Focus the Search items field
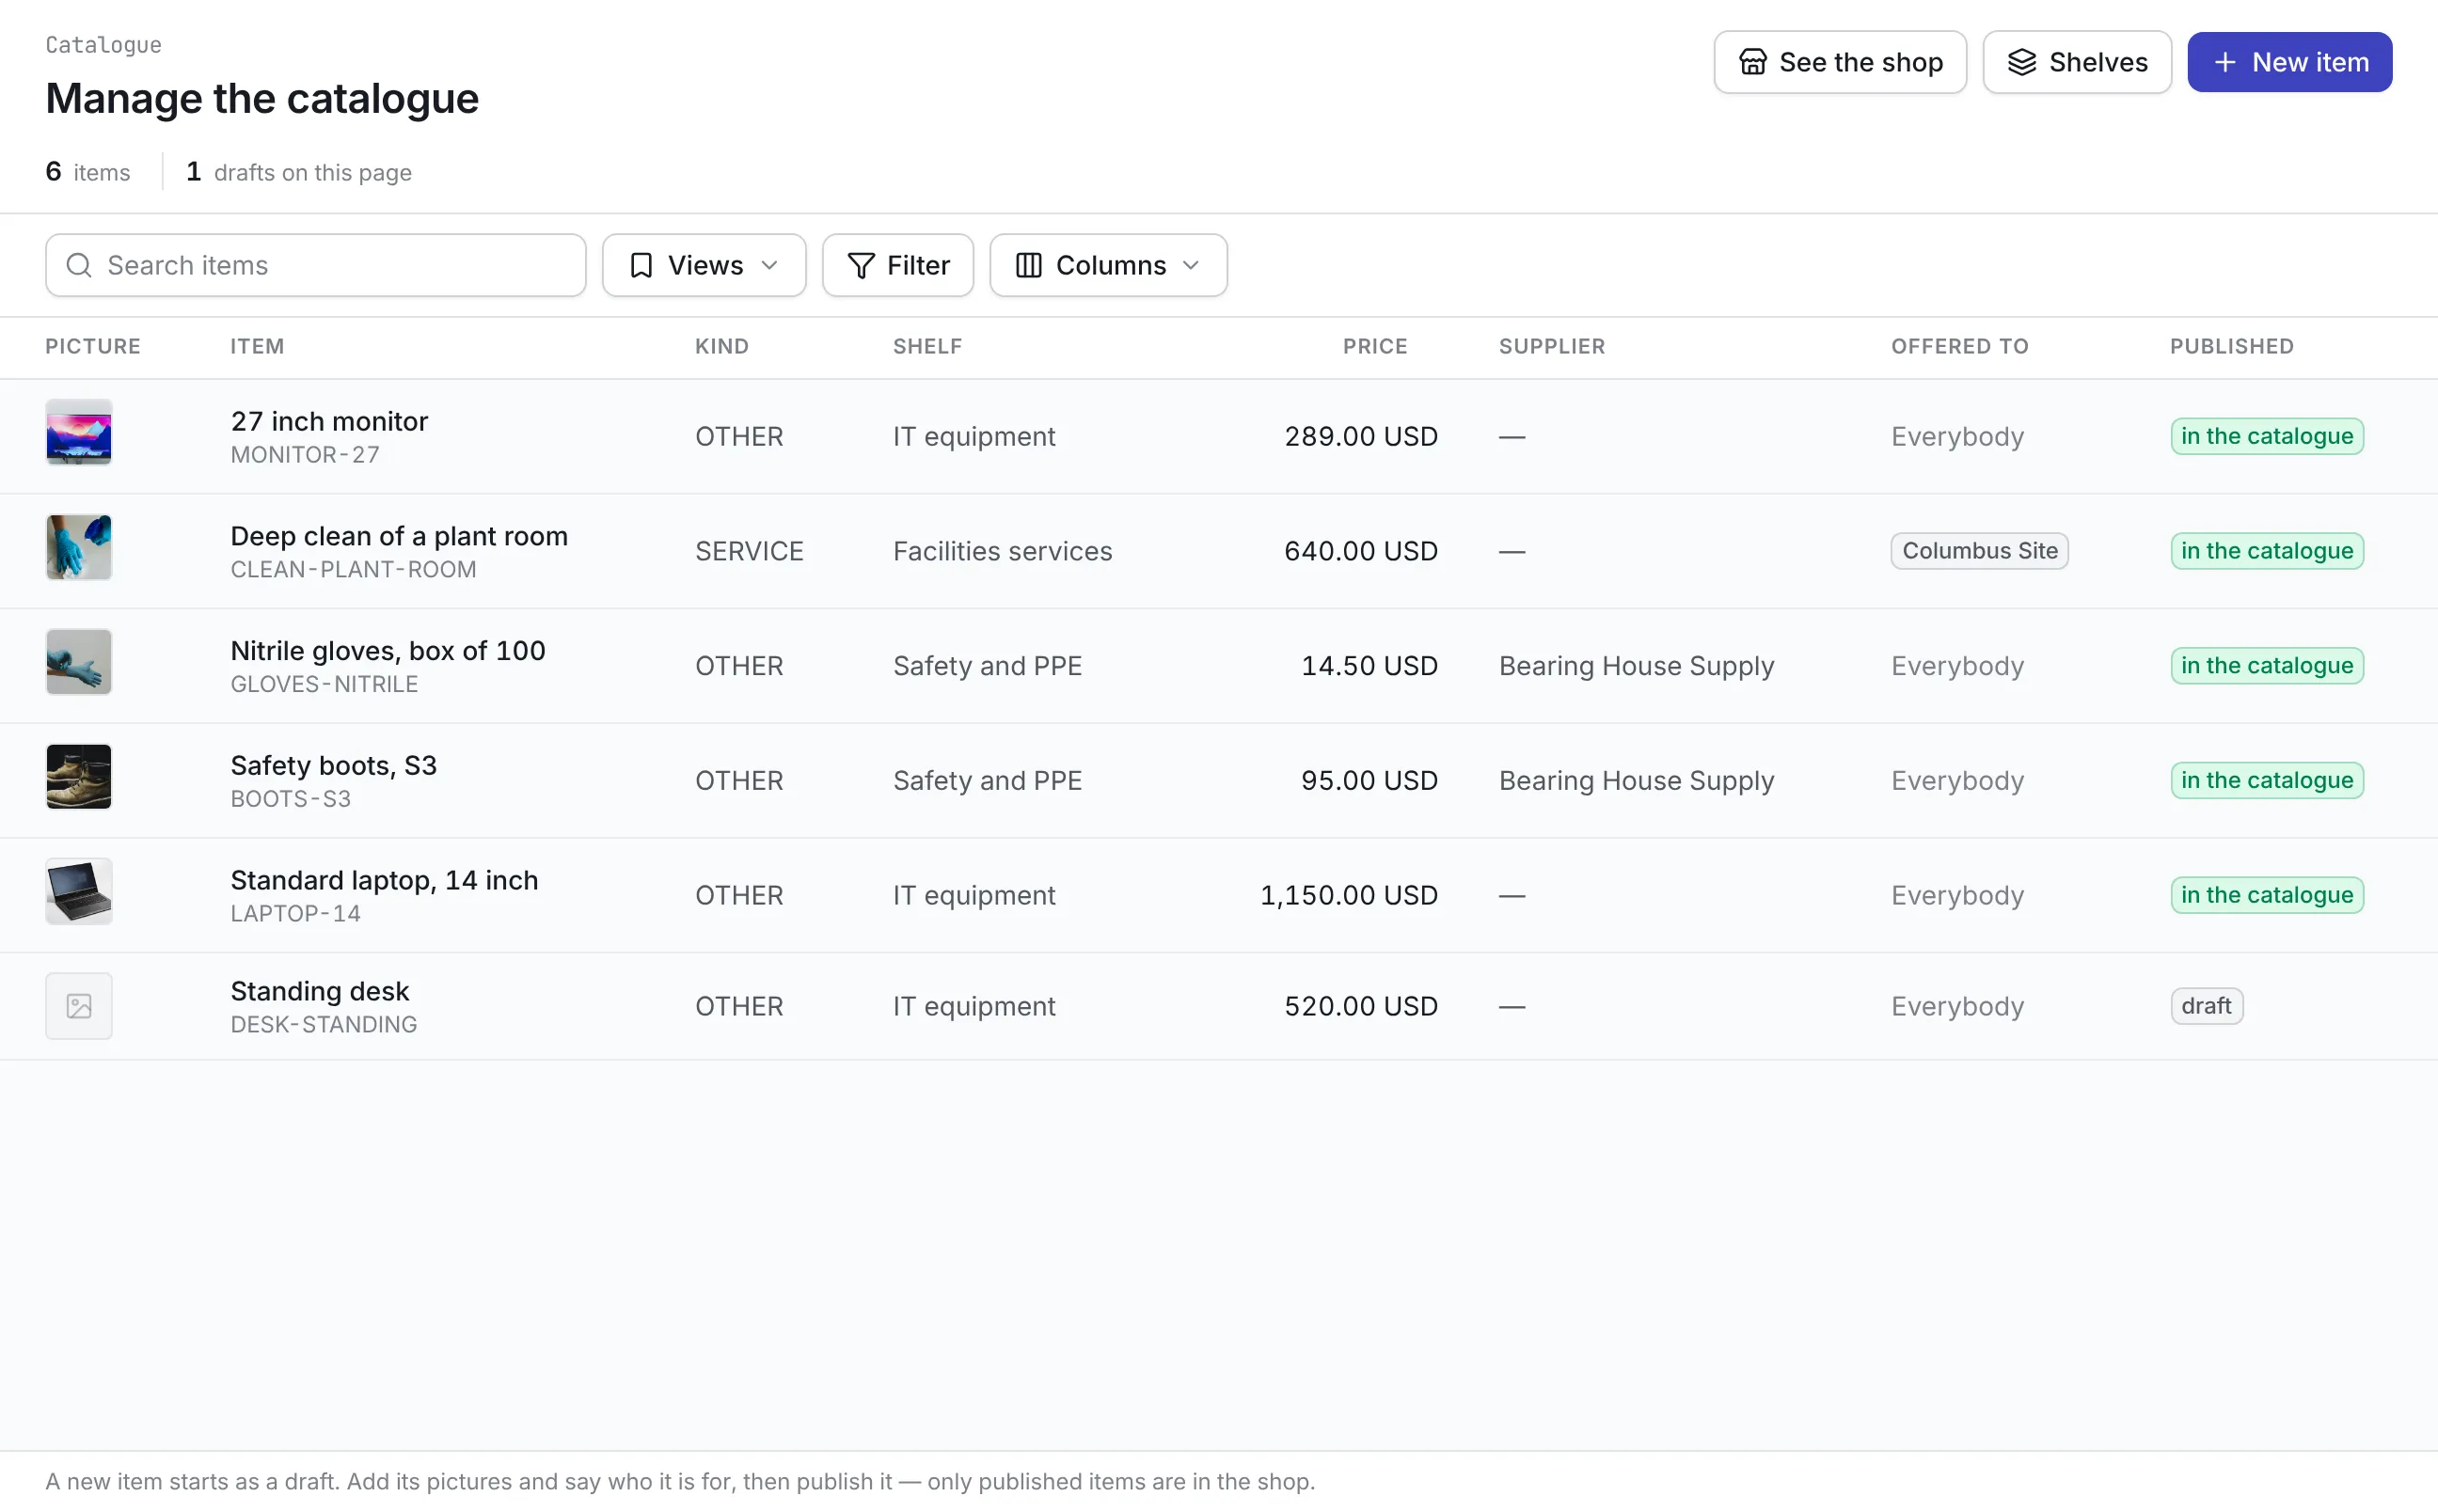The height and width of the screenshot is (1512, 2438). click(316, 265)
